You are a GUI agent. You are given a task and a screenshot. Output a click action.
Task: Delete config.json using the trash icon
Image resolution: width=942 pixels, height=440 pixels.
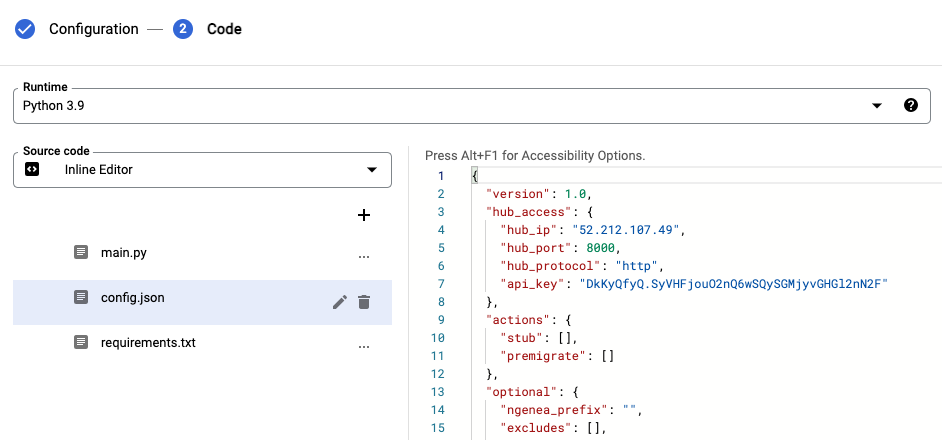[364, 301]
